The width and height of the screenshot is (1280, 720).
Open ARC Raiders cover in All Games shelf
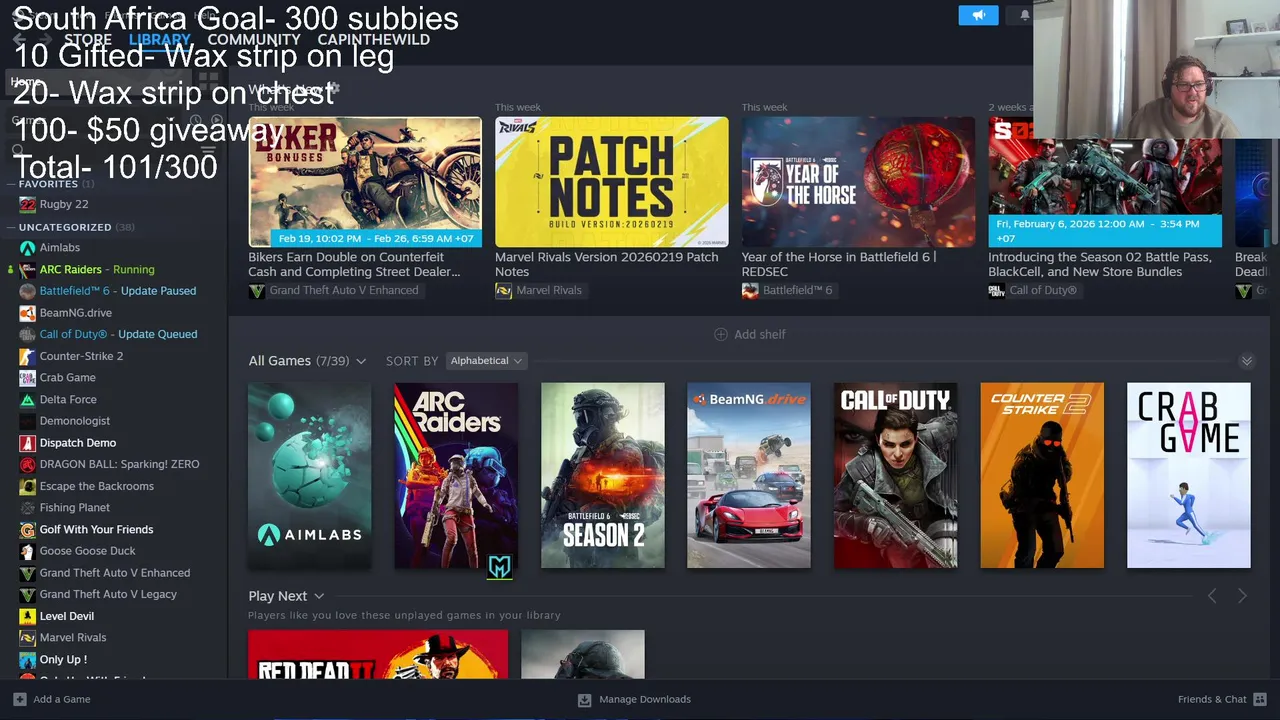coord(456,475)
